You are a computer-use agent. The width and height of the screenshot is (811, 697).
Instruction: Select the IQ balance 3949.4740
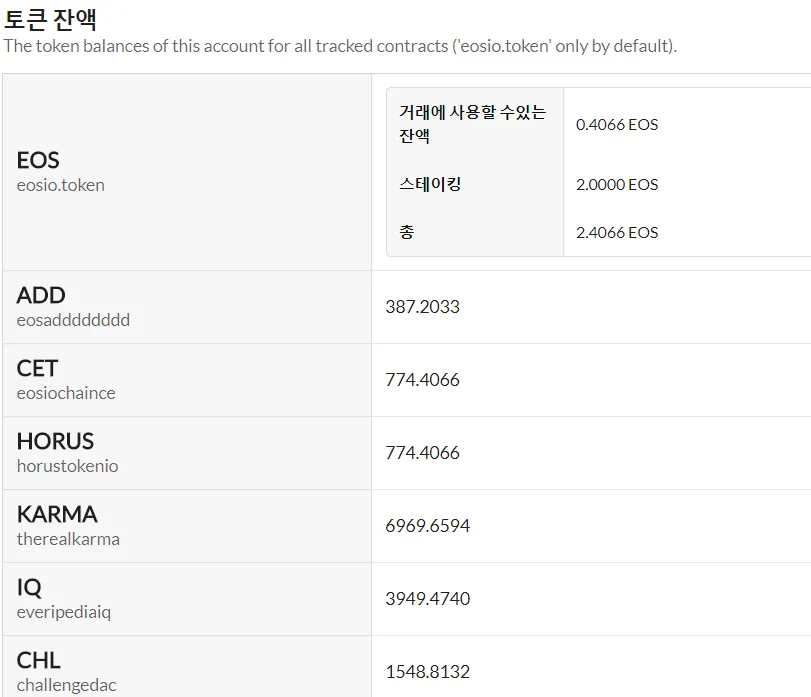(427, 599)
